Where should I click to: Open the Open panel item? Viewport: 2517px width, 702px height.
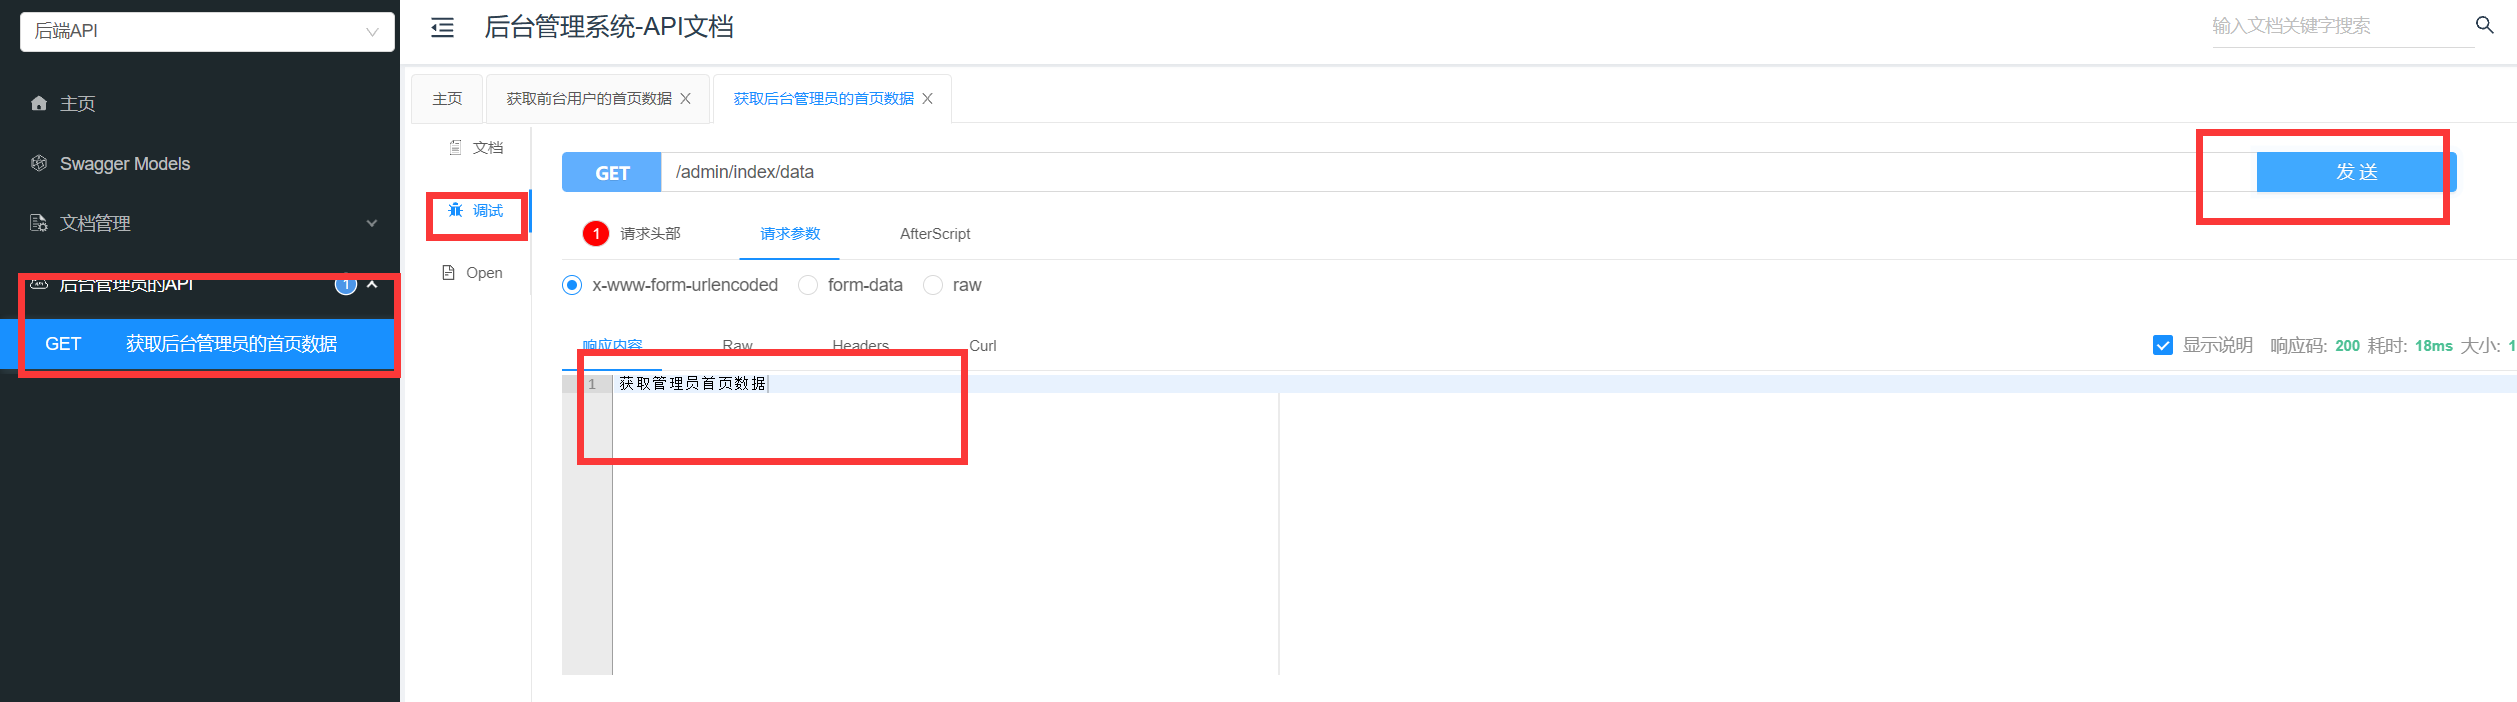point(473,273)
